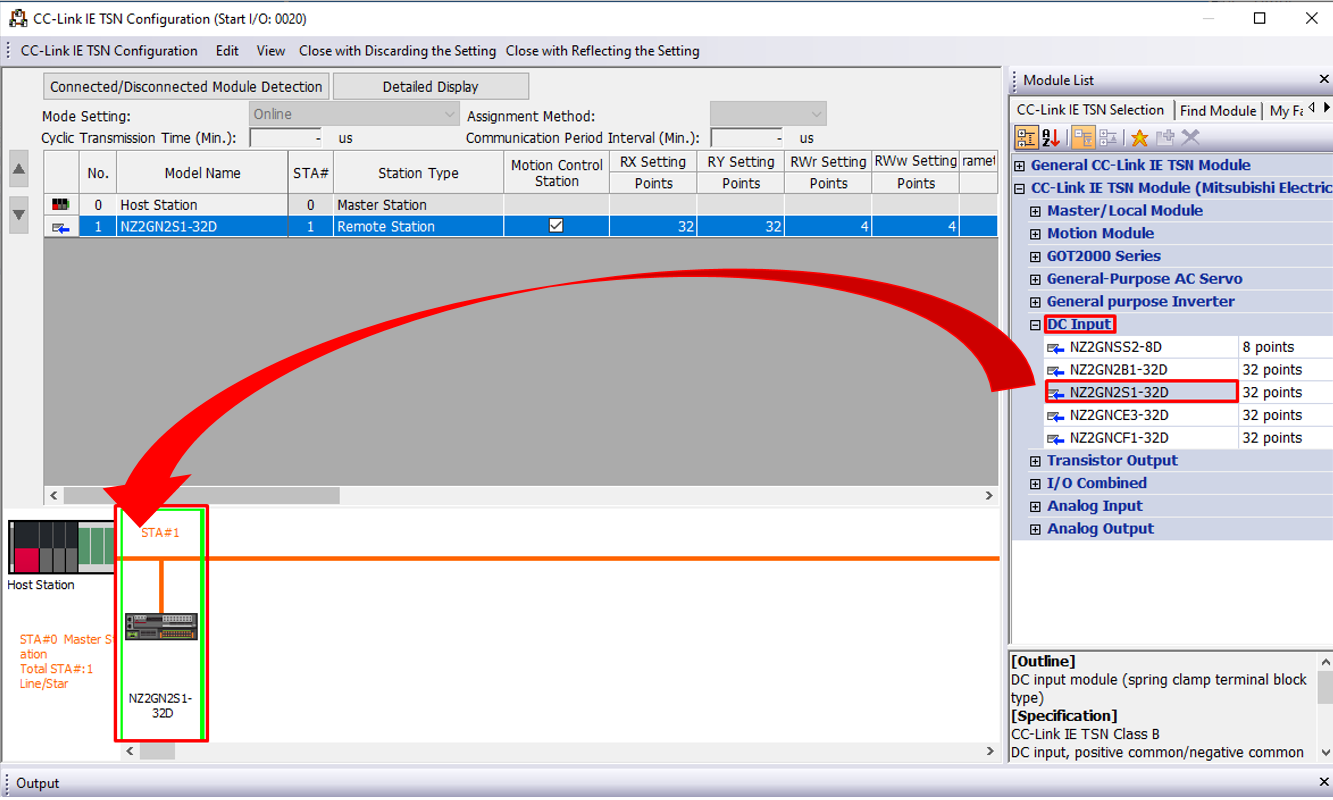
Task: Click the Cyclic Transmission Time input field
Action: pos(285,138)
